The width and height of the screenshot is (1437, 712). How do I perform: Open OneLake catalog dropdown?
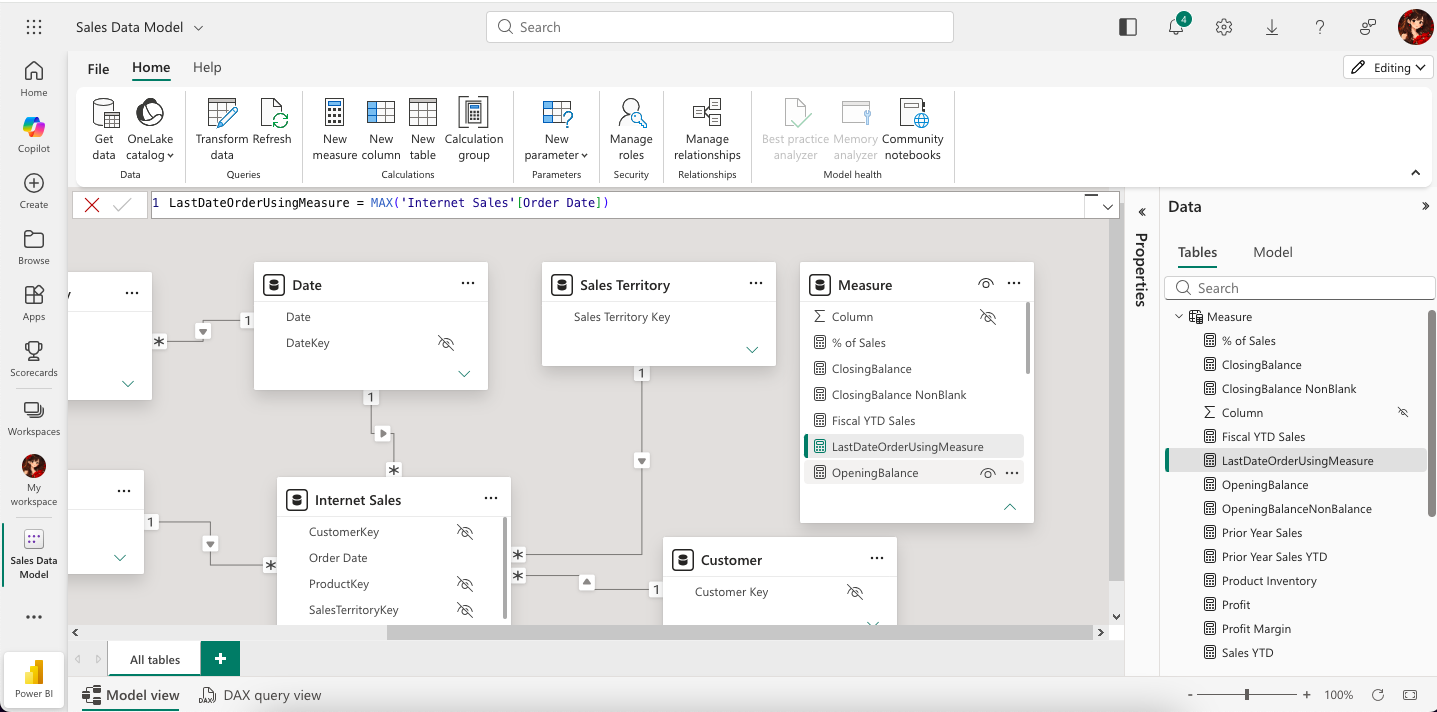(150, 129)
